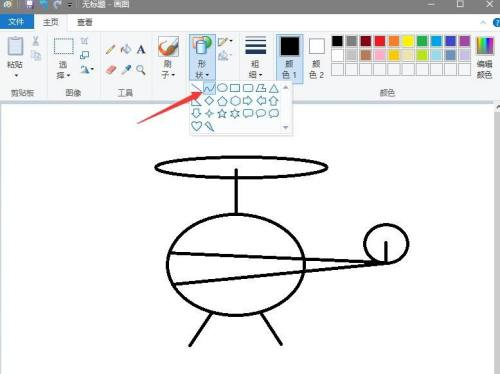Choose the Curve shape in gallery
500x374 pixels.
click(x=209, y=88)
